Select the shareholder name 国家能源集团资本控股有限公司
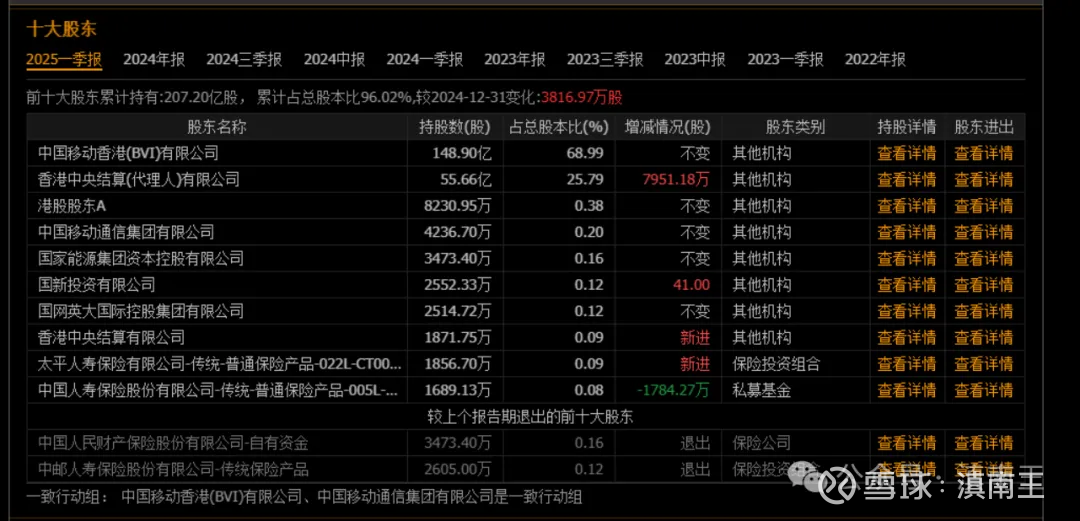 point(141,258)
